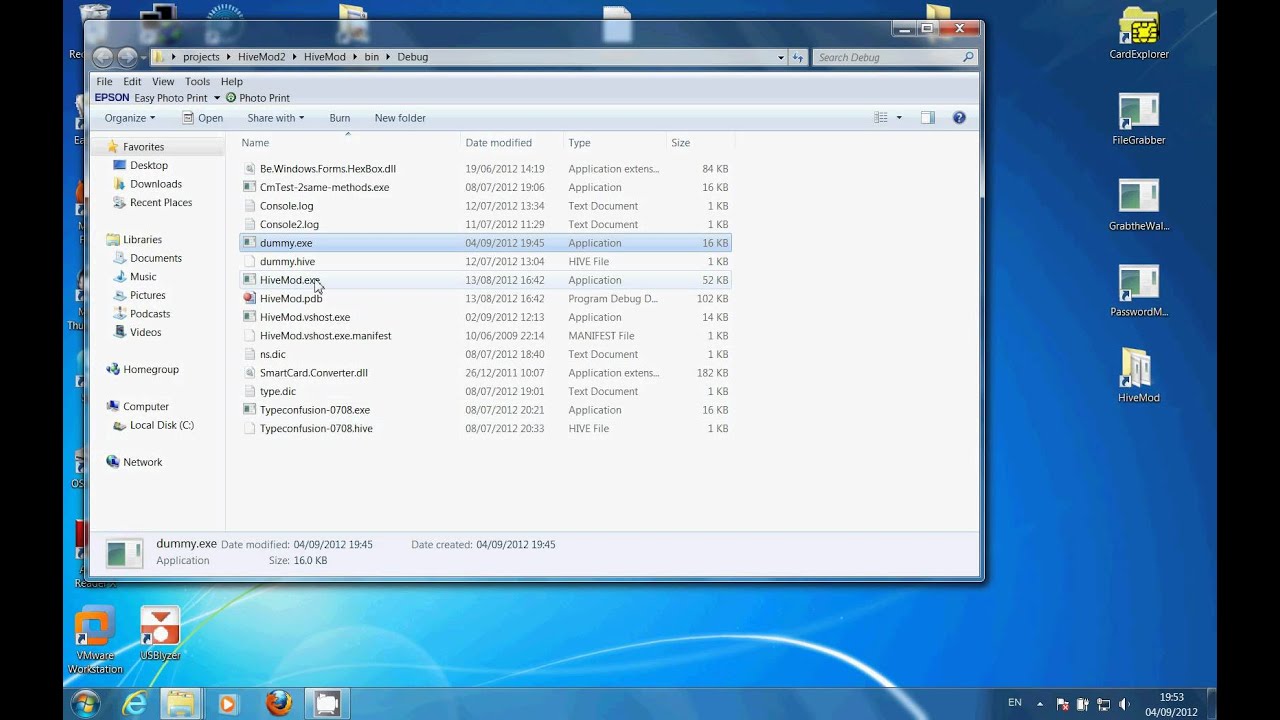The height and width of the screenshot is (720, 1280).
Task: Select USBlyzer desktop icon
Action: pyautogui.click(x=160, y=635)
